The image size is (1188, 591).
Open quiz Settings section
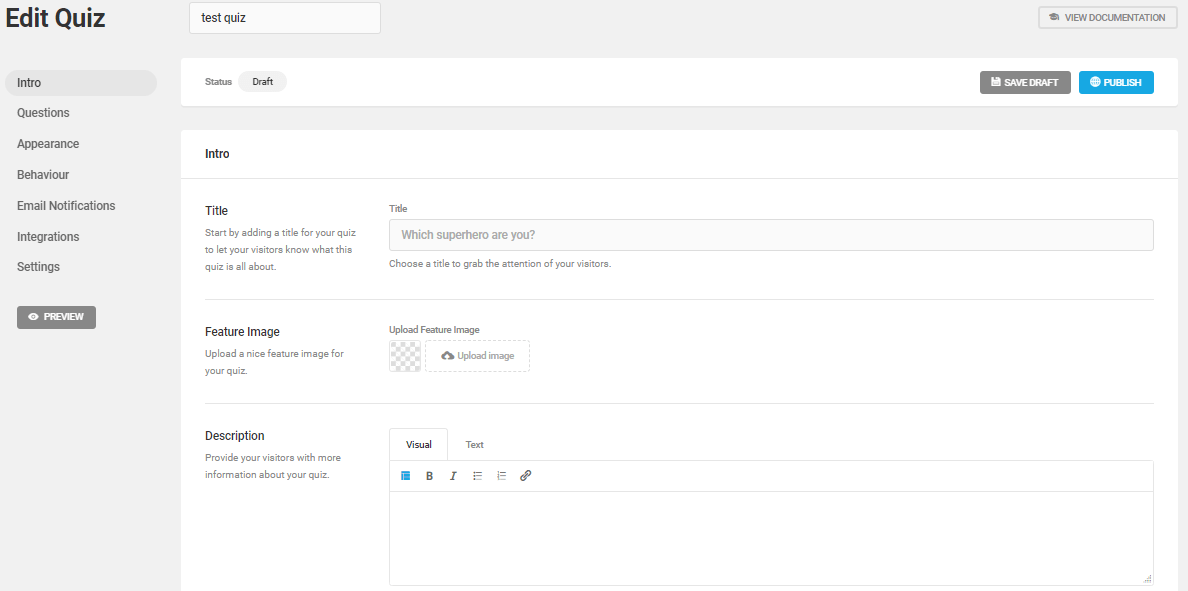pyautogui.click(x=38, y=267)
